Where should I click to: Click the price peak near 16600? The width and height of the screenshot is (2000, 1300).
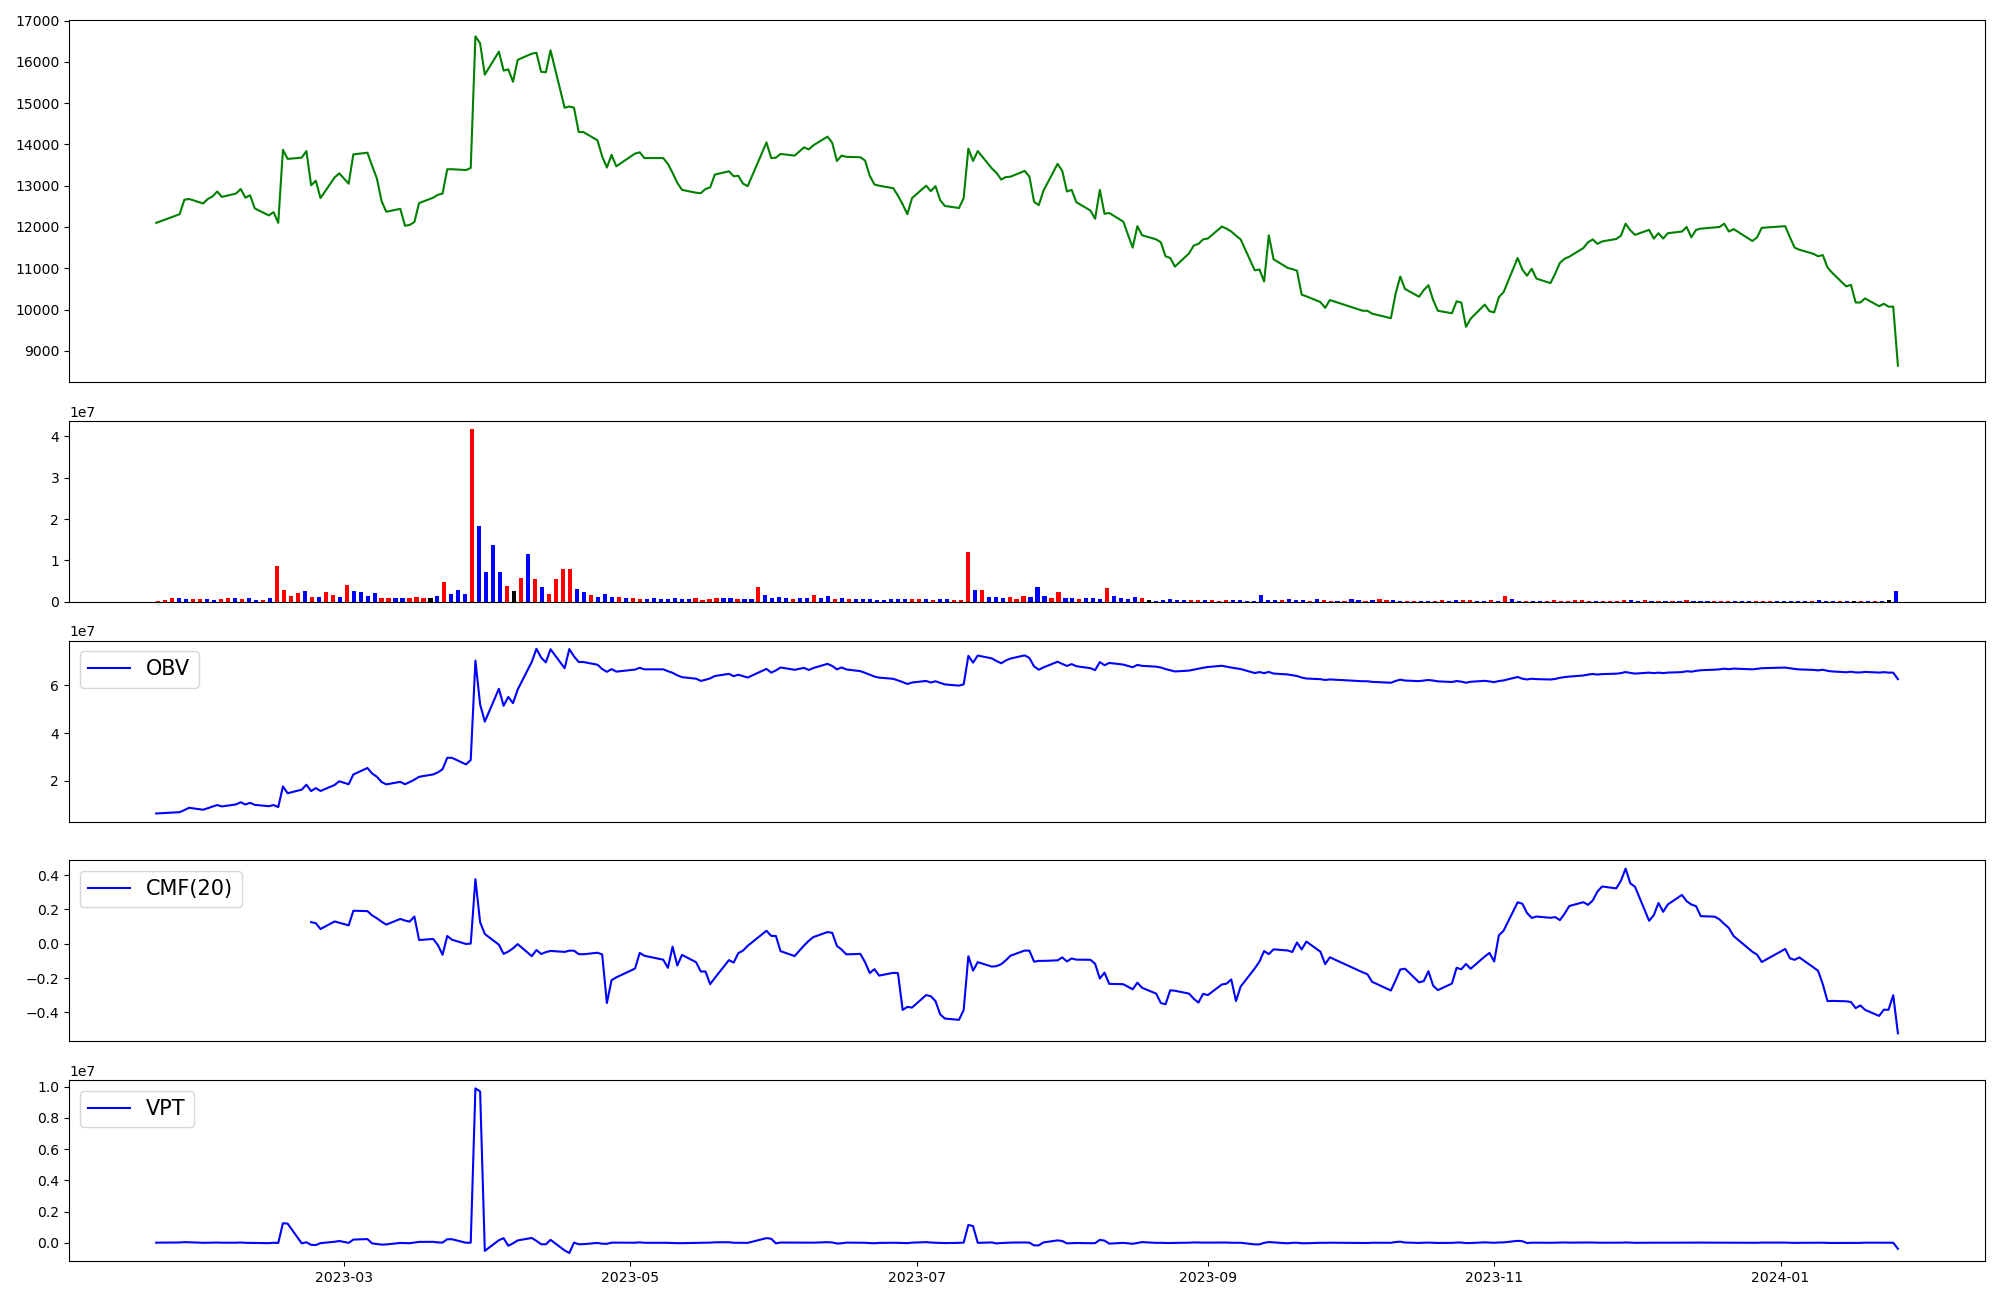pos(475,37)
